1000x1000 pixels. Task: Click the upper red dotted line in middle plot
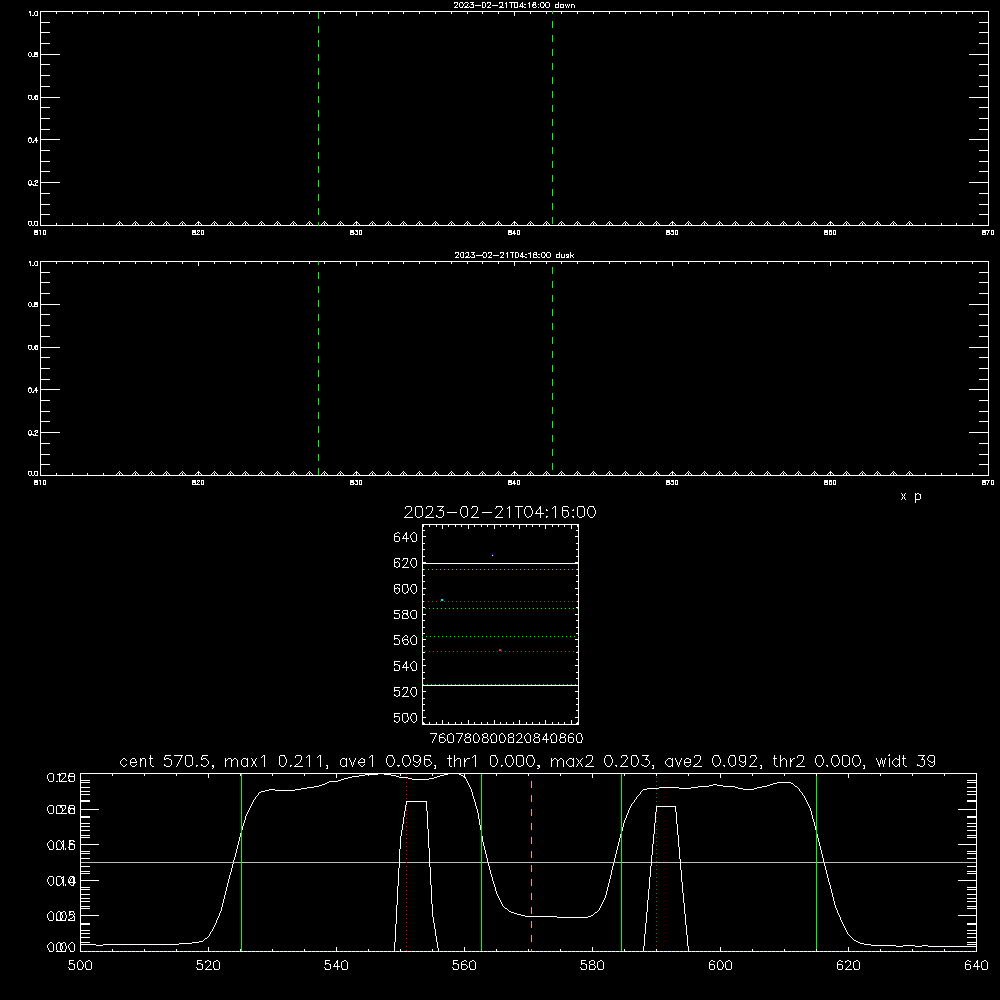click(500, 601)
